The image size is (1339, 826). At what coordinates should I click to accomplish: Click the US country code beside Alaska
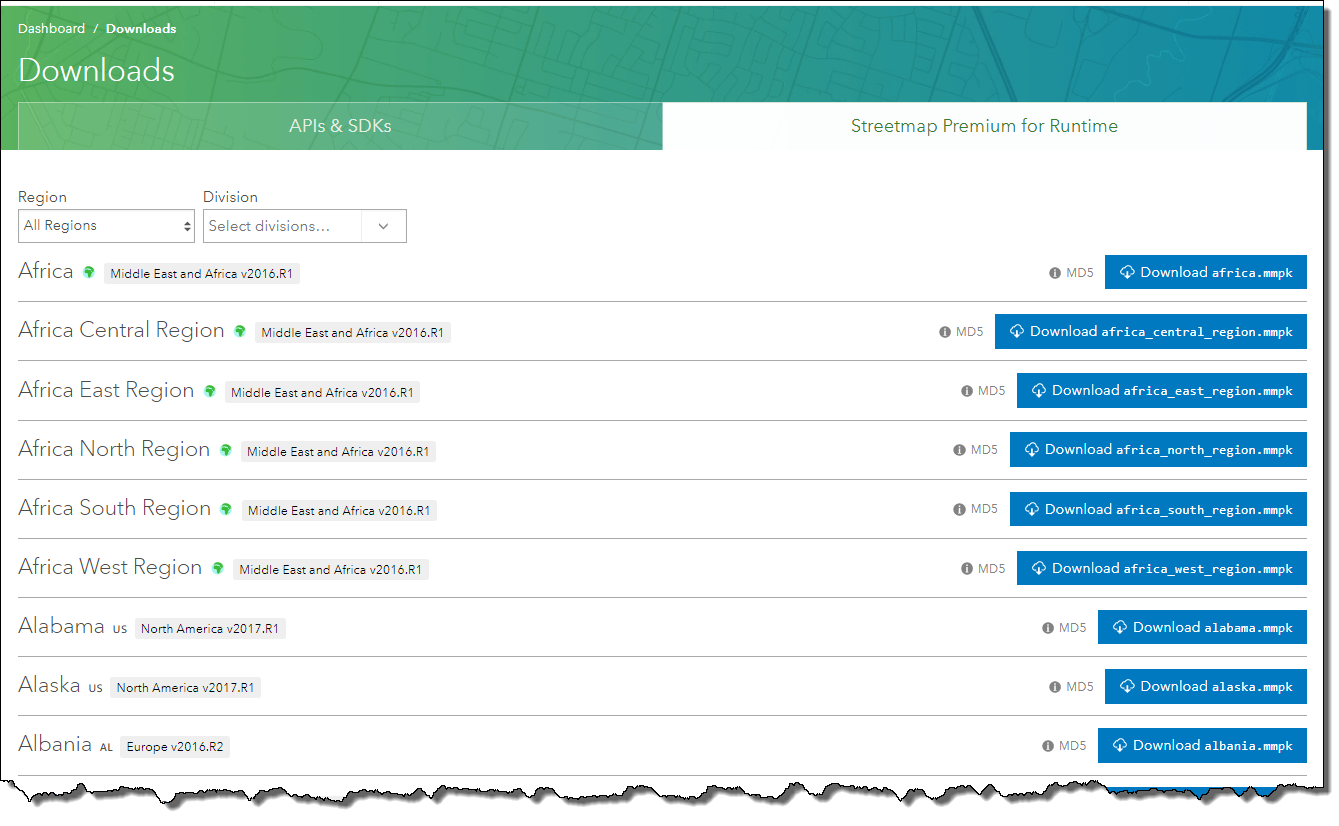tap(96, 688)
